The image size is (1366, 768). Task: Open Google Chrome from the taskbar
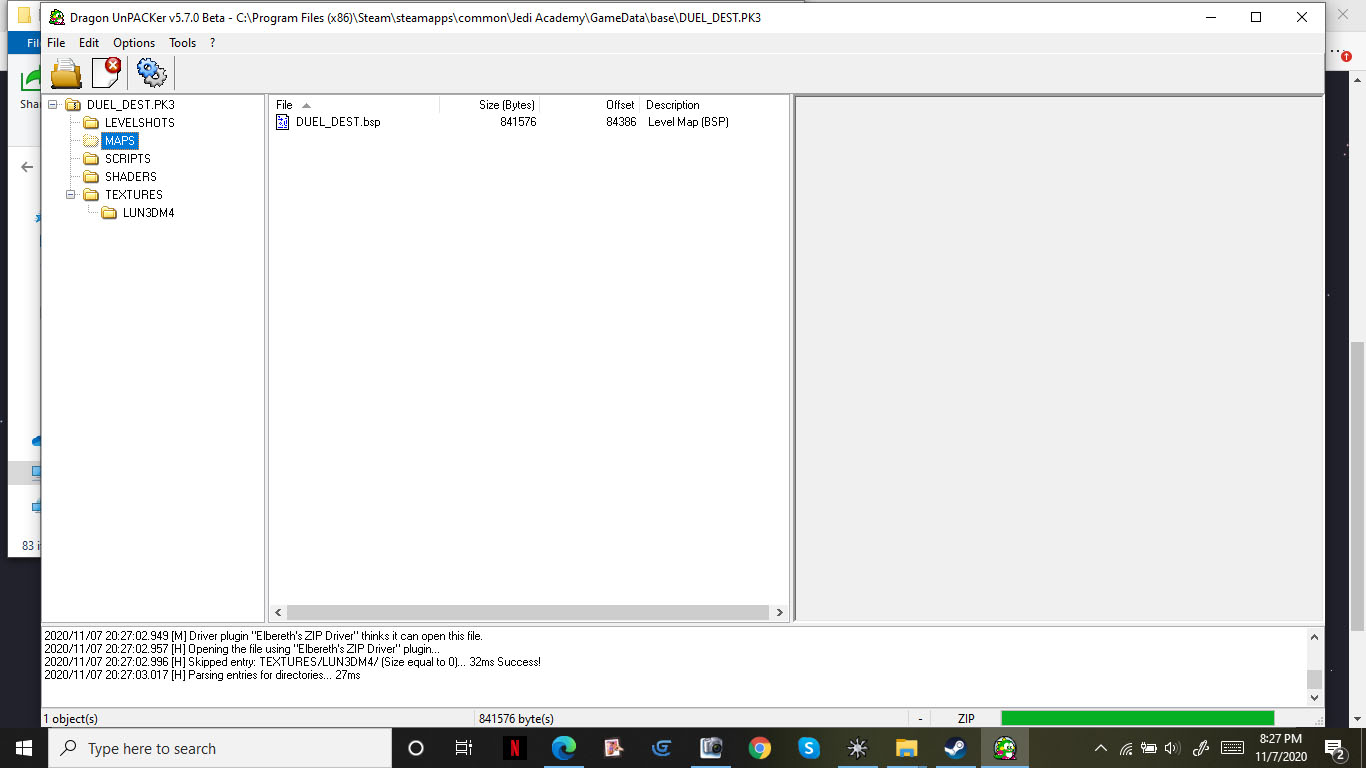tap(760, 748)
